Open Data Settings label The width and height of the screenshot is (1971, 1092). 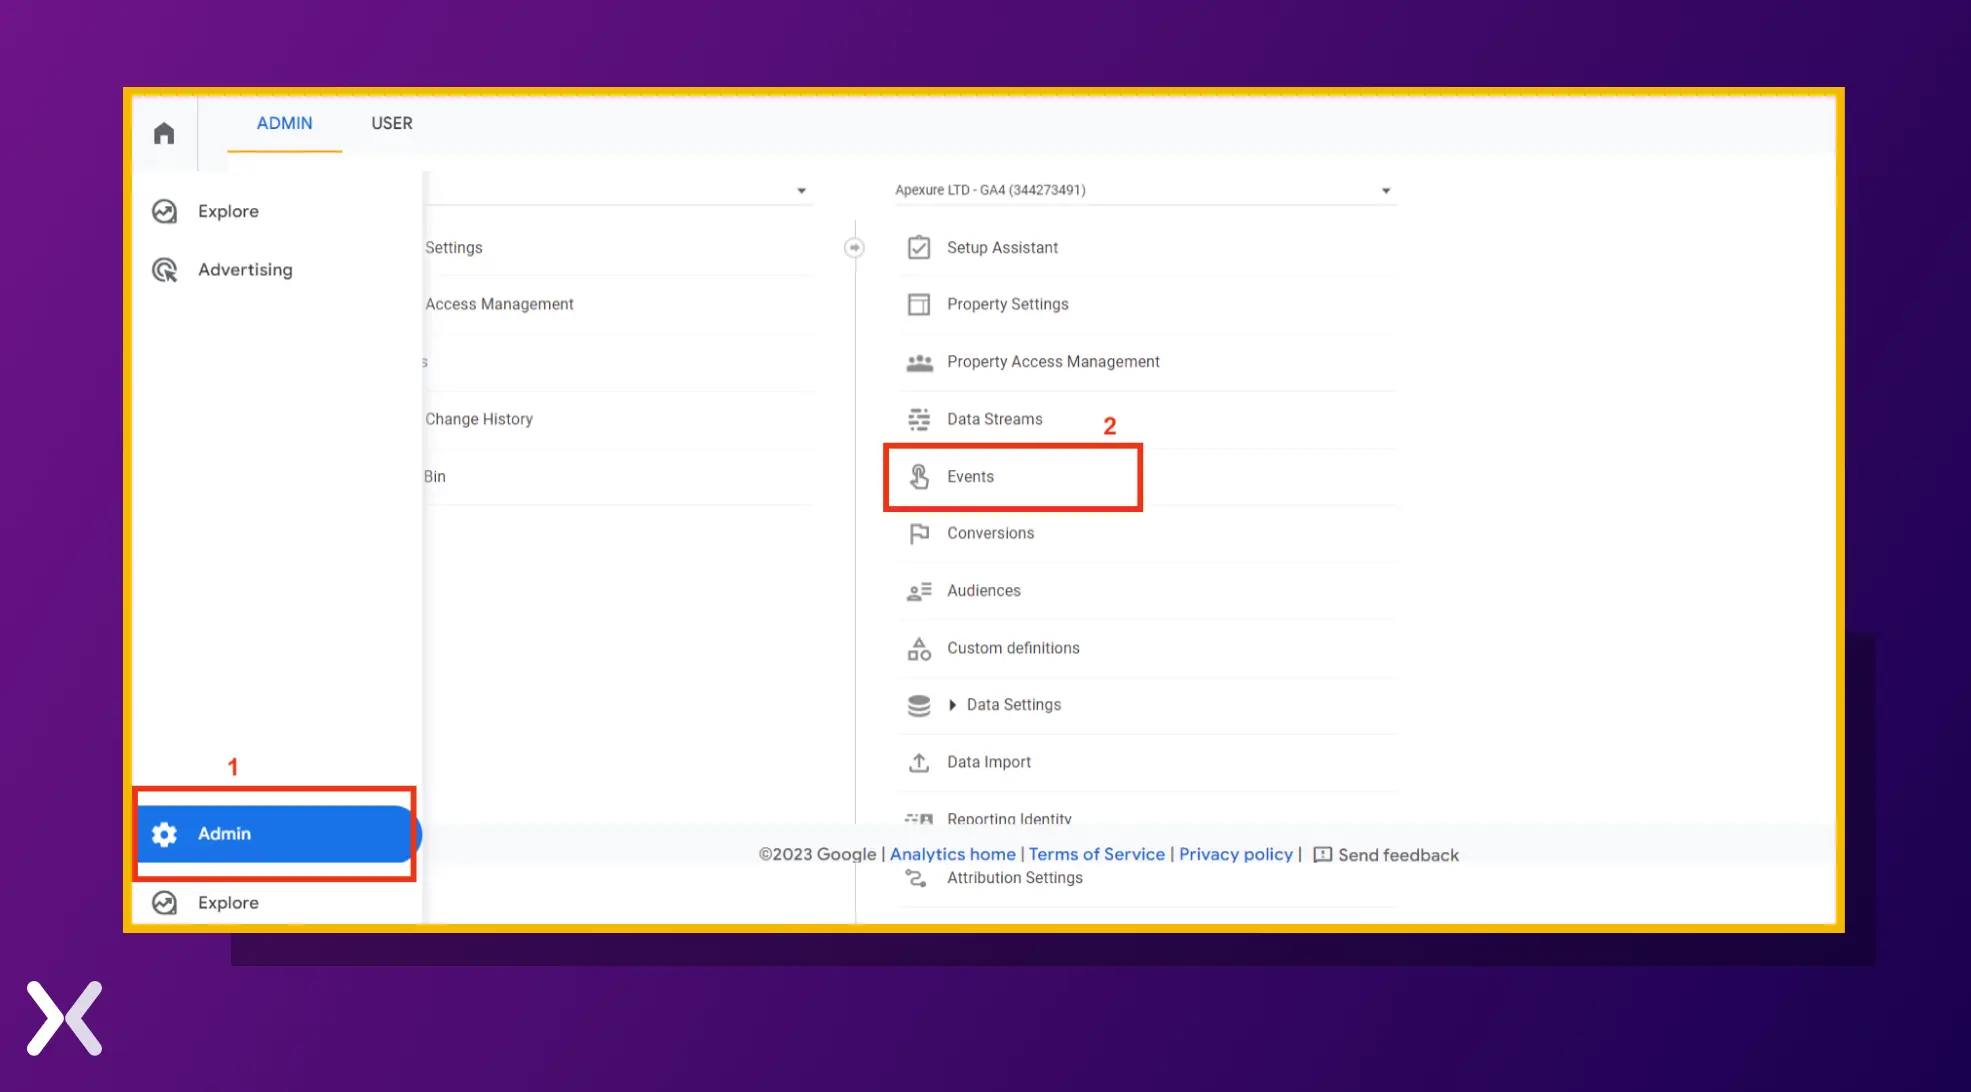point(1013,705)
